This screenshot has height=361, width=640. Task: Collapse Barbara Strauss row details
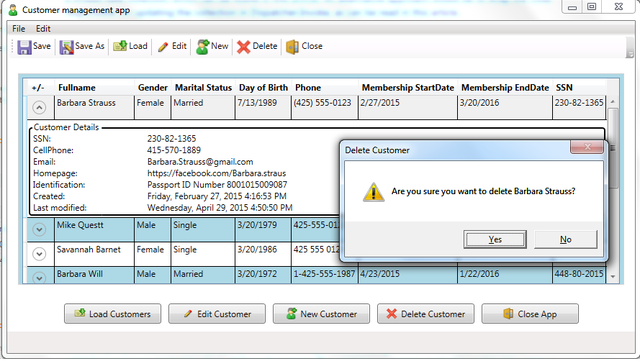click(x=39, y=108)
